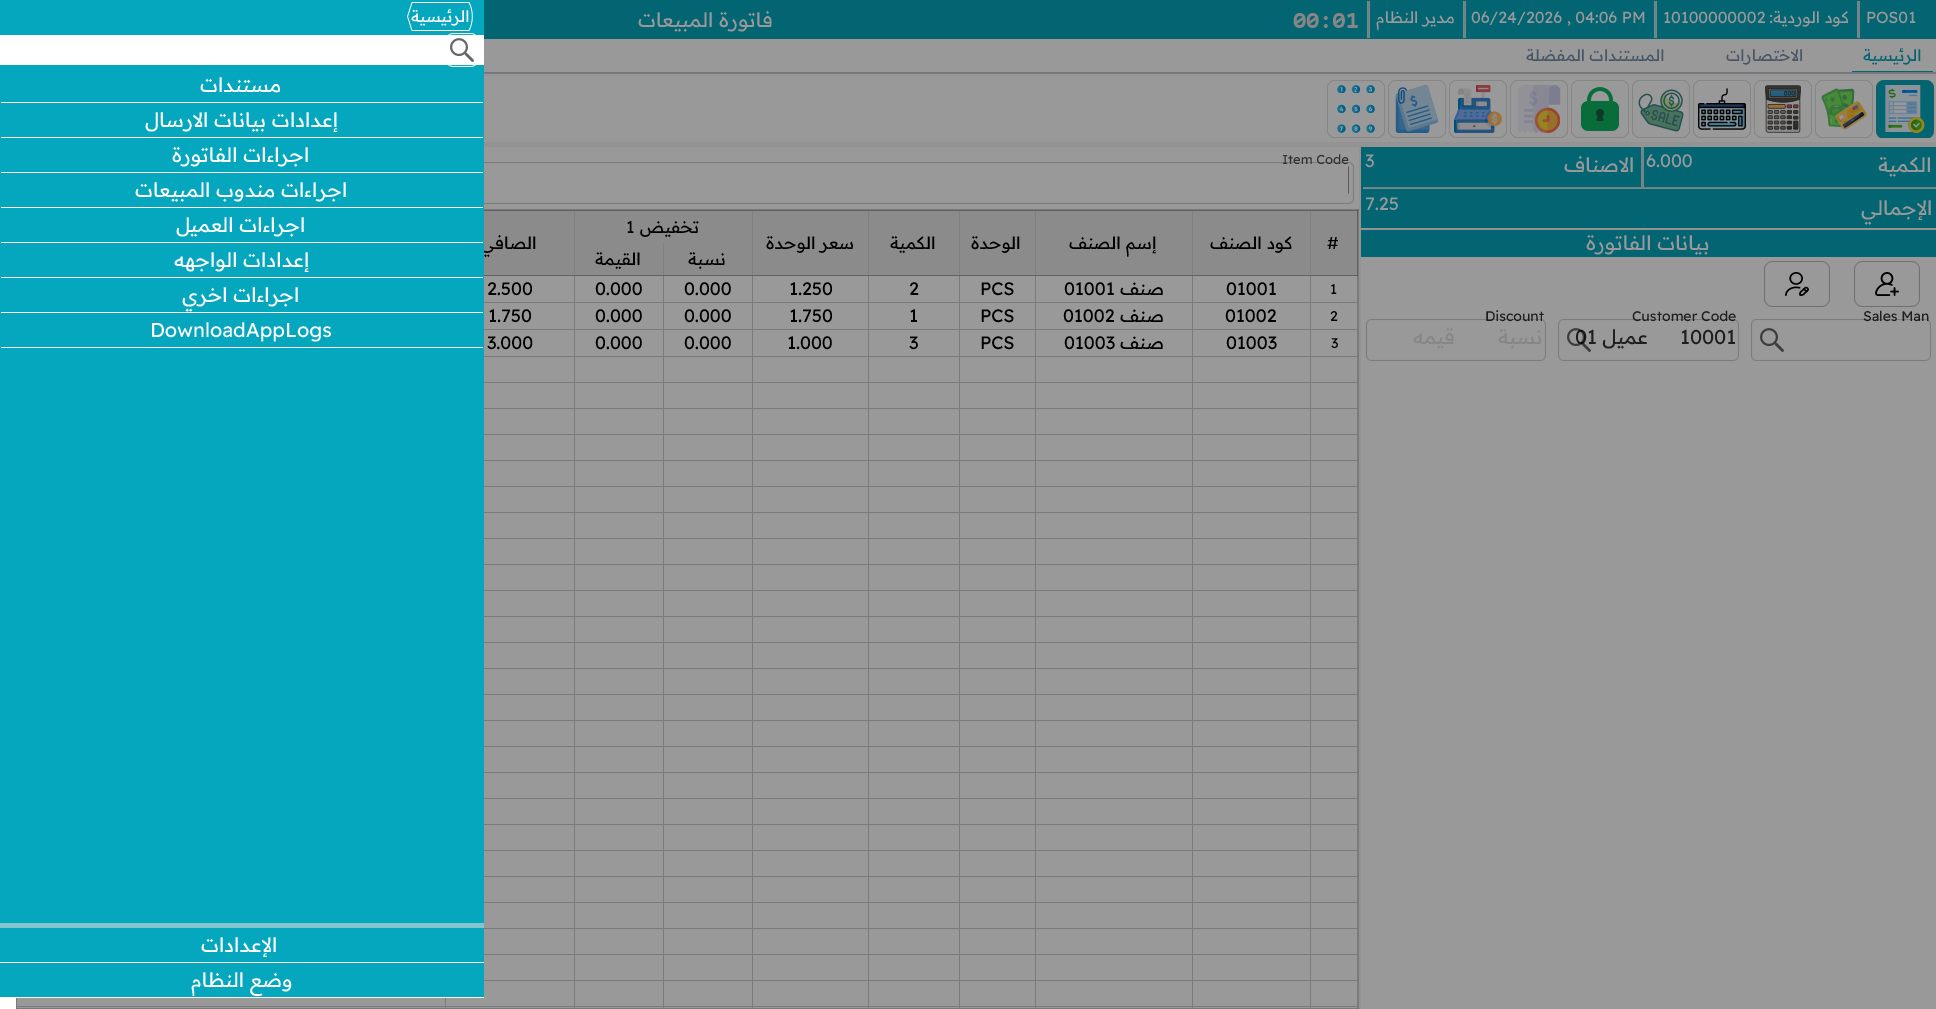Lock the screen with green padlock icon
This screenshot has height=1009, width=1936.
coord(1599,109)
